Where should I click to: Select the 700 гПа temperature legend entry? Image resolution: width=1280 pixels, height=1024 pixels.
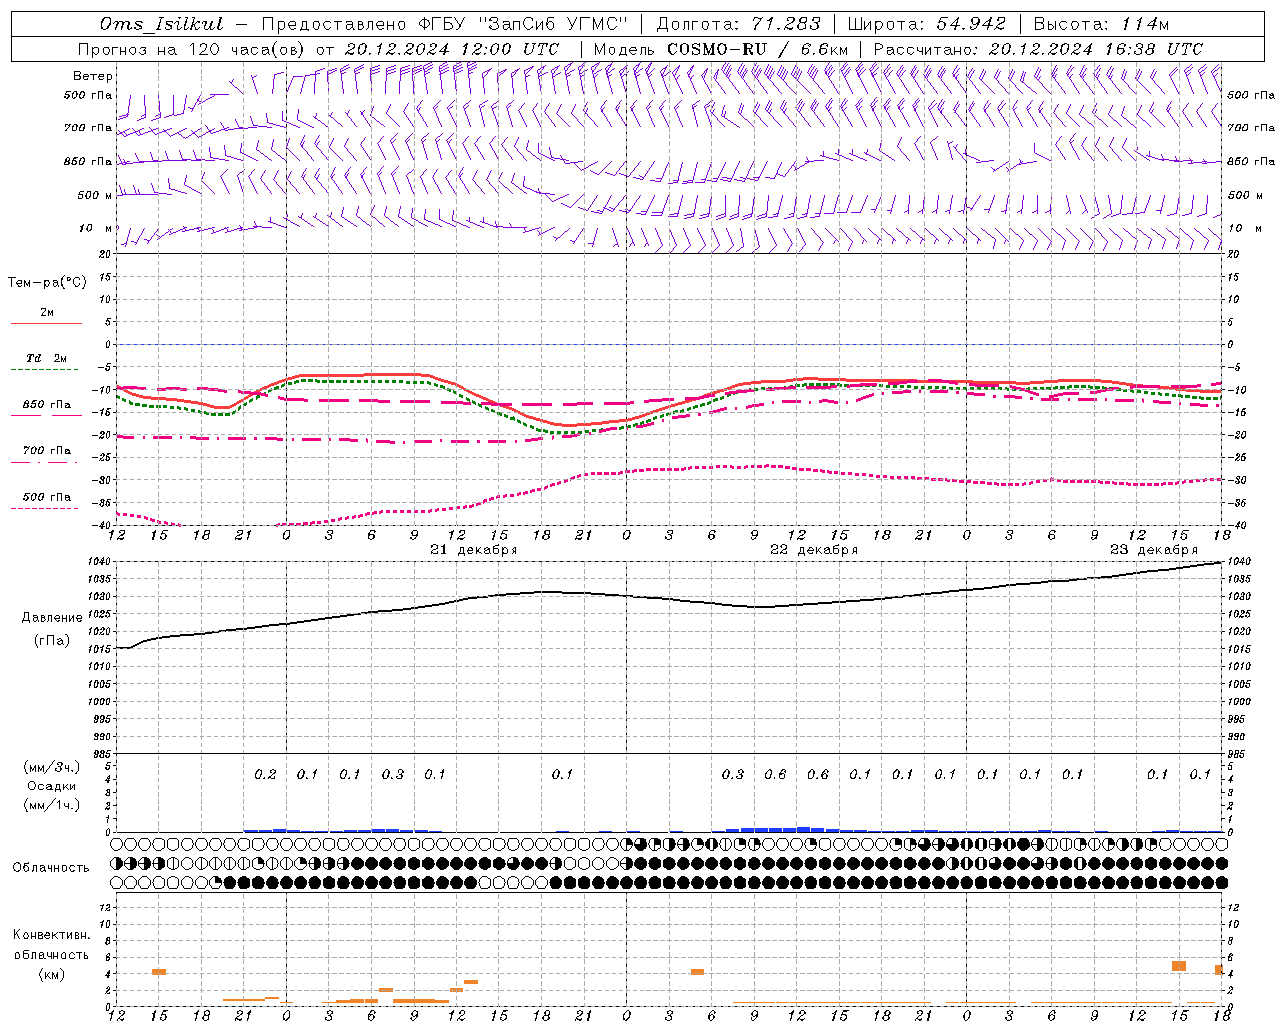pos(47,451)
